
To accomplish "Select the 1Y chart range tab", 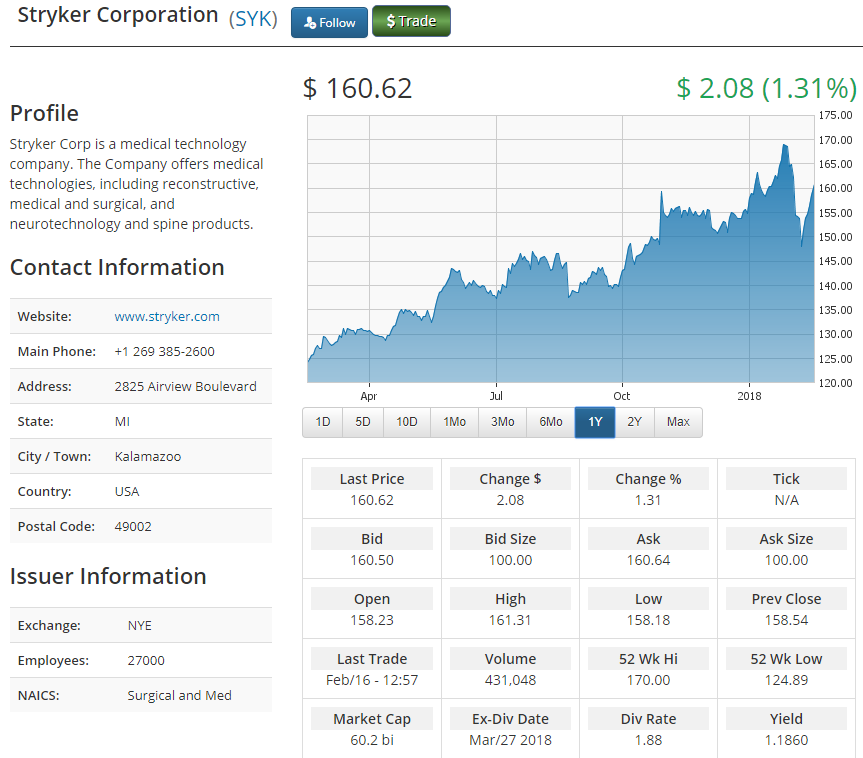I will click(595, 422).
